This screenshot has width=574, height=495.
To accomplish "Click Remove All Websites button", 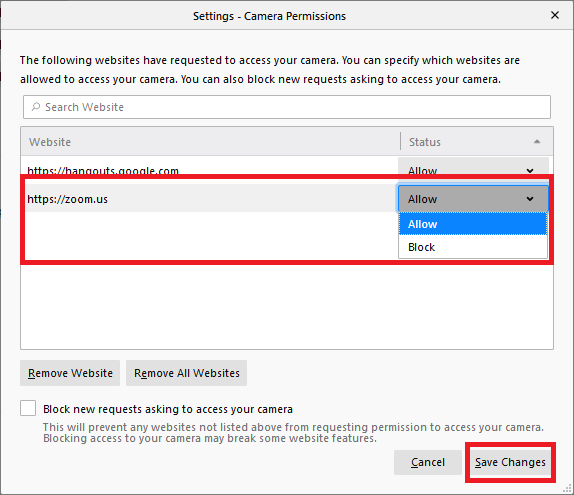I will click(186, 373).
